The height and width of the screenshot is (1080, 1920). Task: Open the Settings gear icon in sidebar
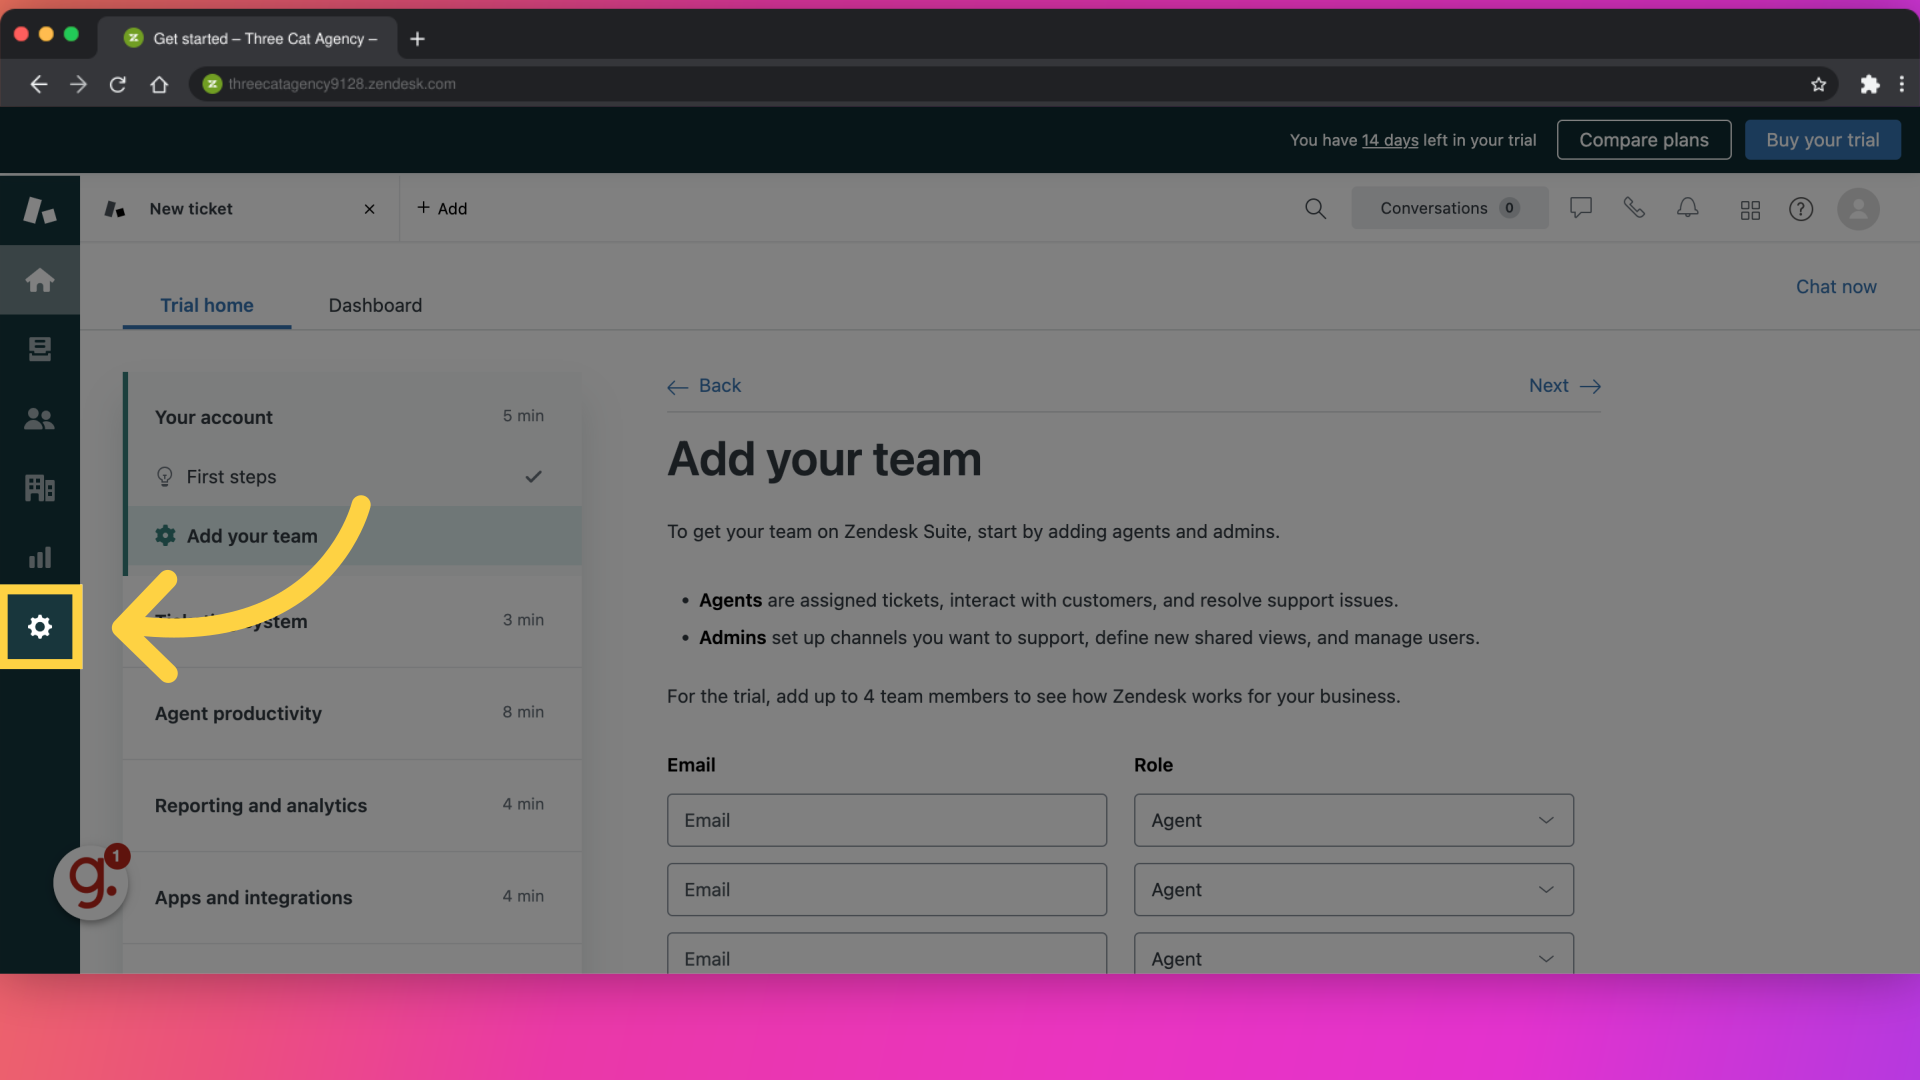pos(40,628)
